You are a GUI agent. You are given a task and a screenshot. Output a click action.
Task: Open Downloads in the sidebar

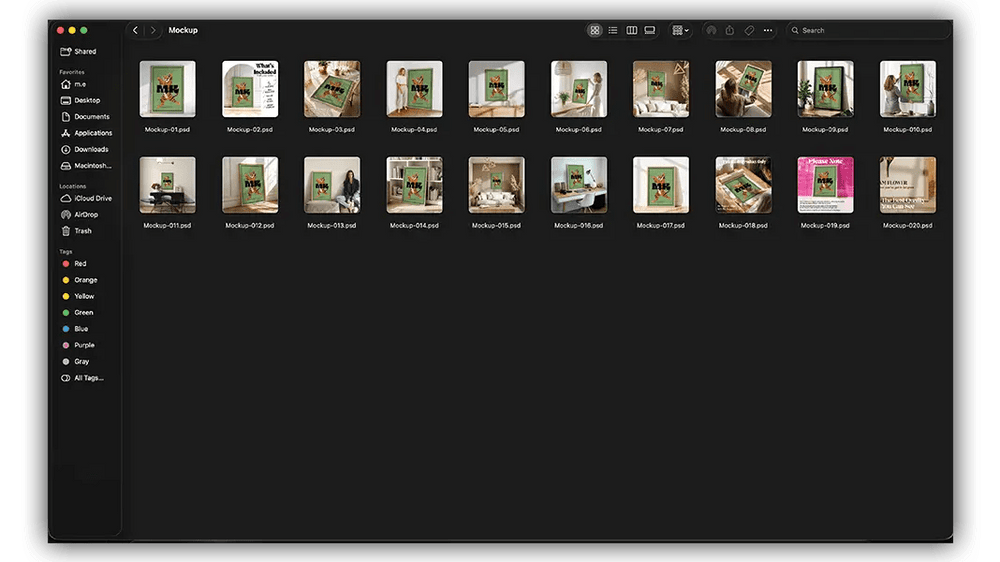coord(85,149)
